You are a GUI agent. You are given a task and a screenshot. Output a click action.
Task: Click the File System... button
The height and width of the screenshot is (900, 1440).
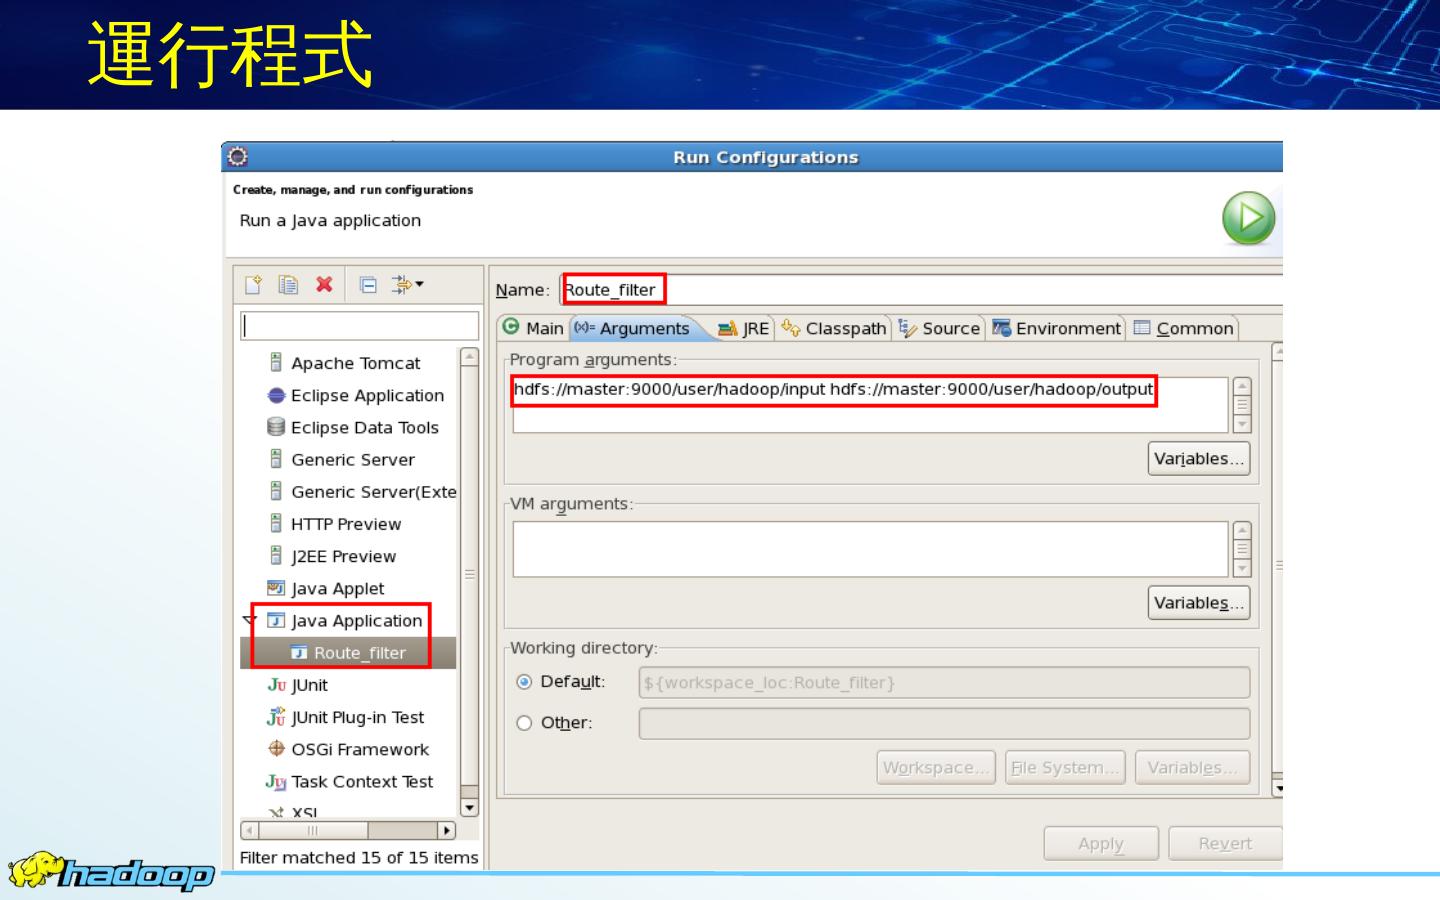coord(1065,767)
